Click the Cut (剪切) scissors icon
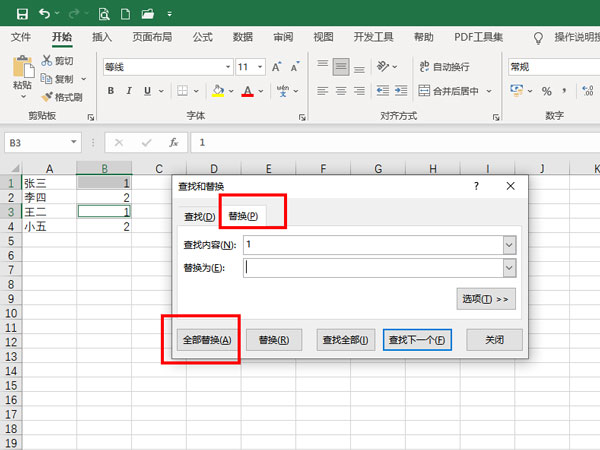 pyautogui.click(x=46, y=61)
